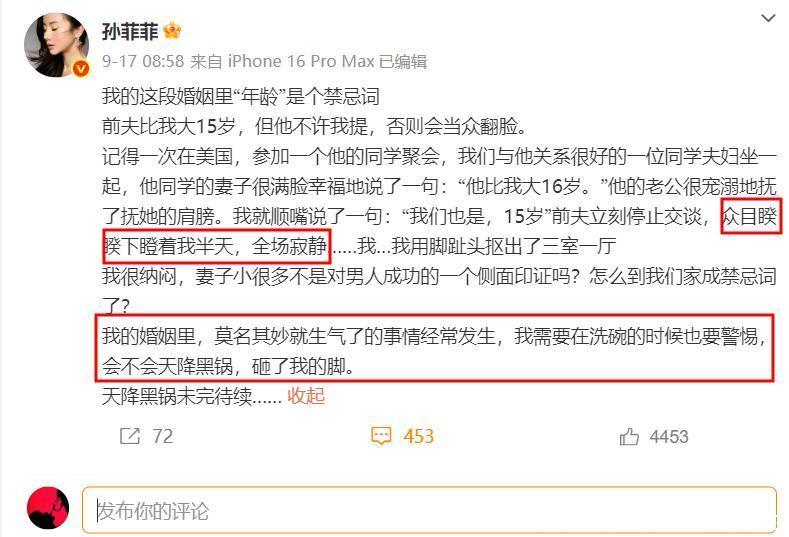The height and width of the screenshot is (537, 789).
Task: Click the 天降黑锅未完待续 text line
Action: [x=191, y=396]
